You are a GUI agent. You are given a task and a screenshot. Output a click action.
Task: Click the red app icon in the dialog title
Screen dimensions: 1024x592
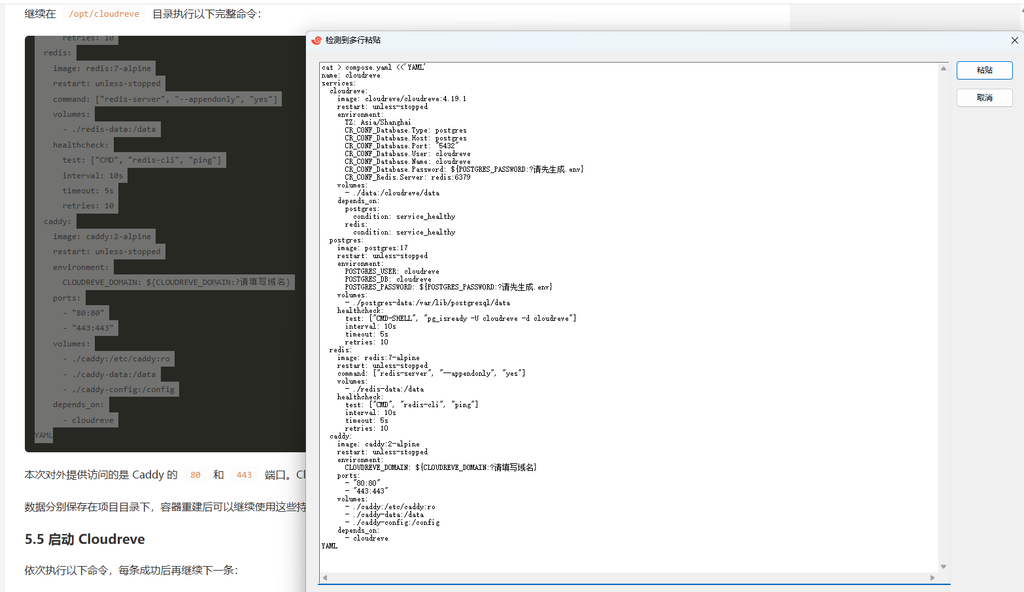click(x=317, y=41)
